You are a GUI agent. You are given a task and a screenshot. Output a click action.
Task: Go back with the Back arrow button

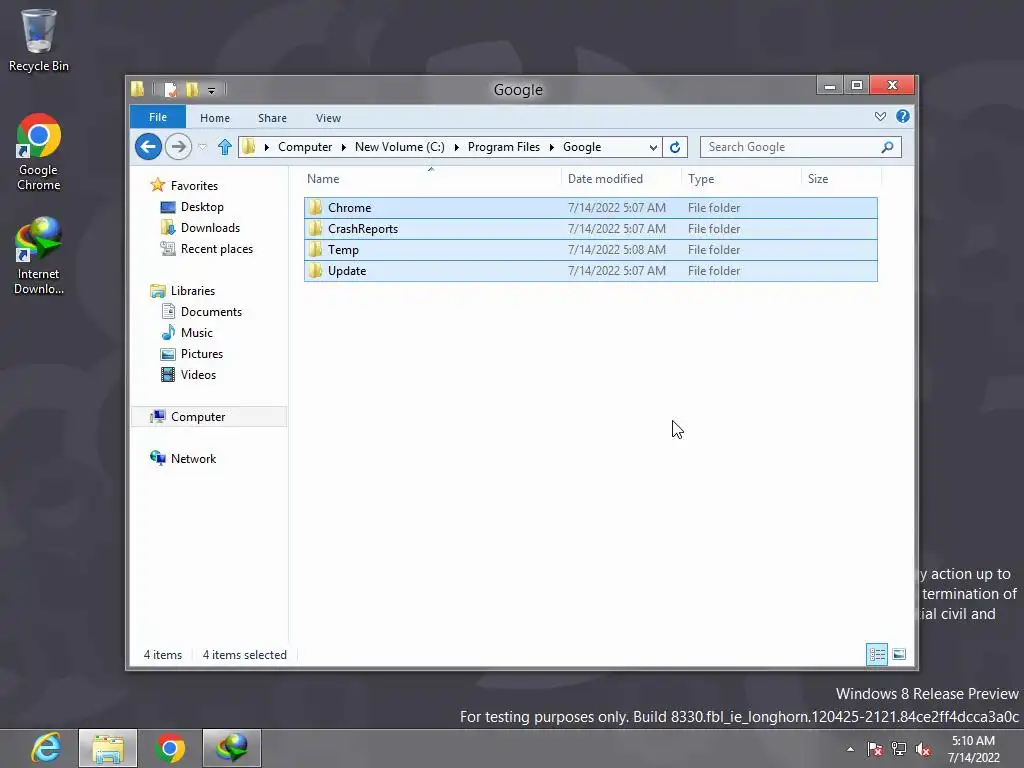pyautogui.click(x=148, y=146)
